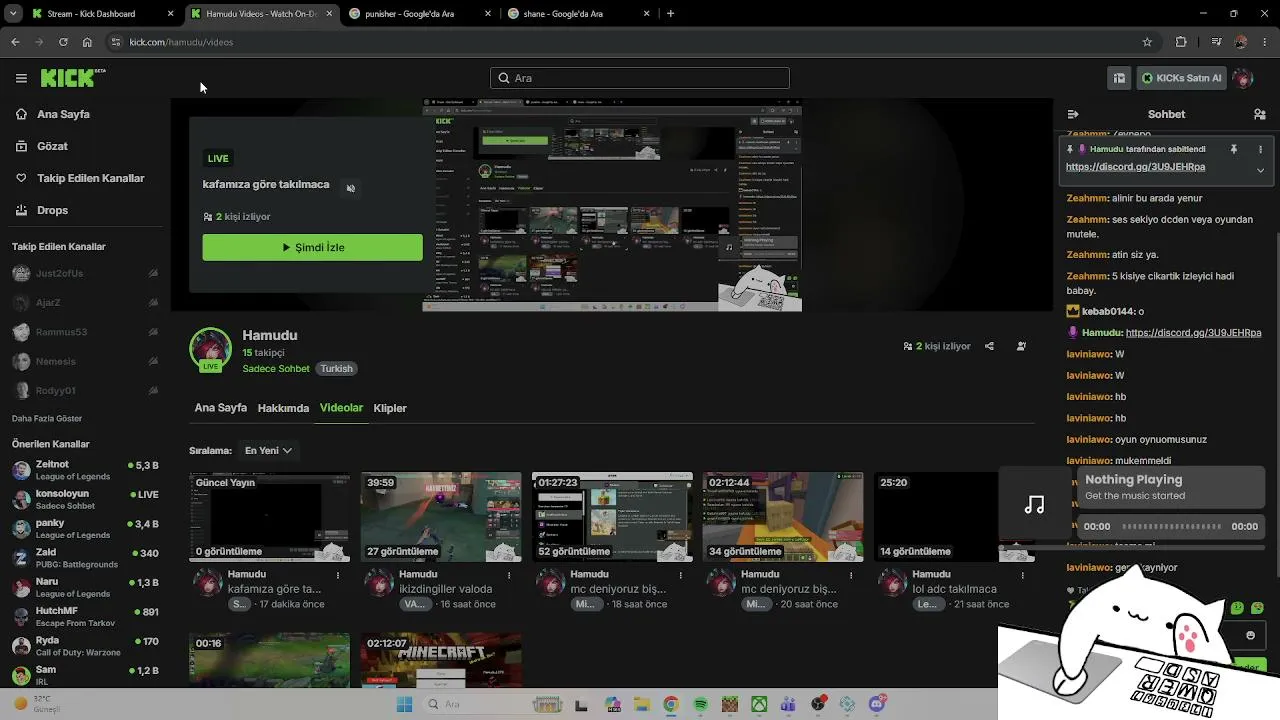Select the 'Videolar' tab
1280x720 pixels.
tap(341, 408)
